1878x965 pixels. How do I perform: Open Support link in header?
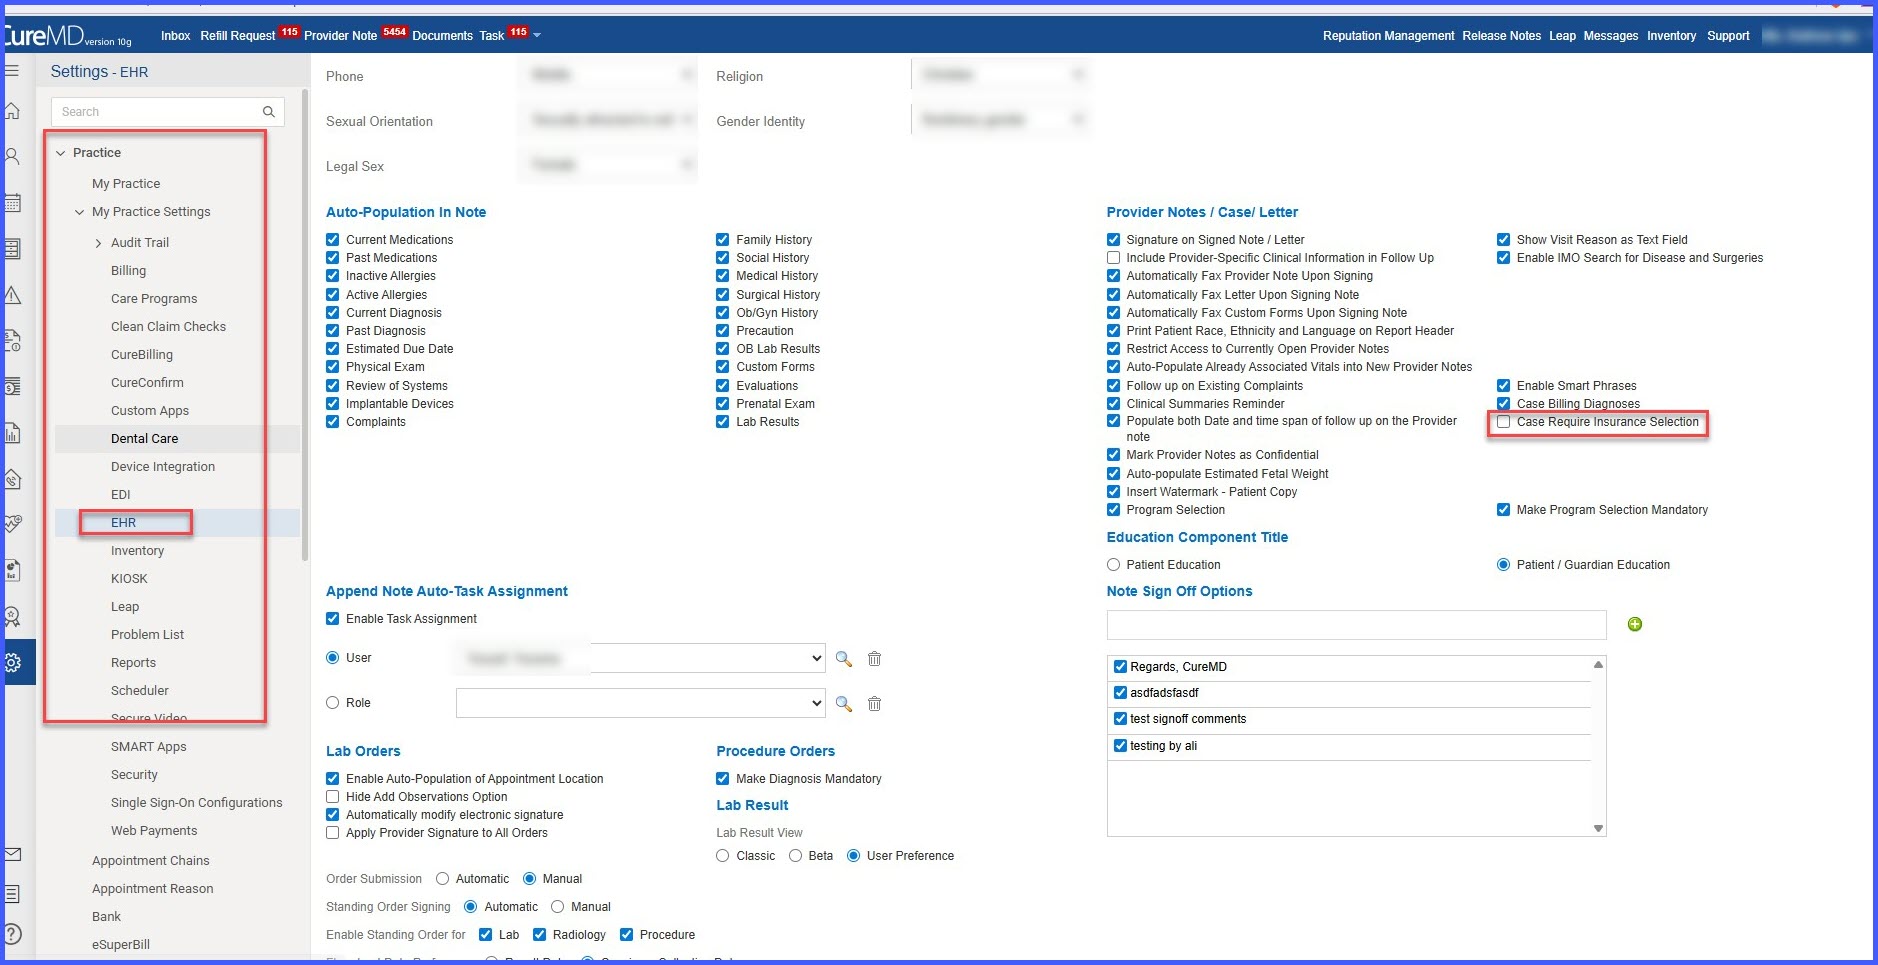coord(1728,36)
